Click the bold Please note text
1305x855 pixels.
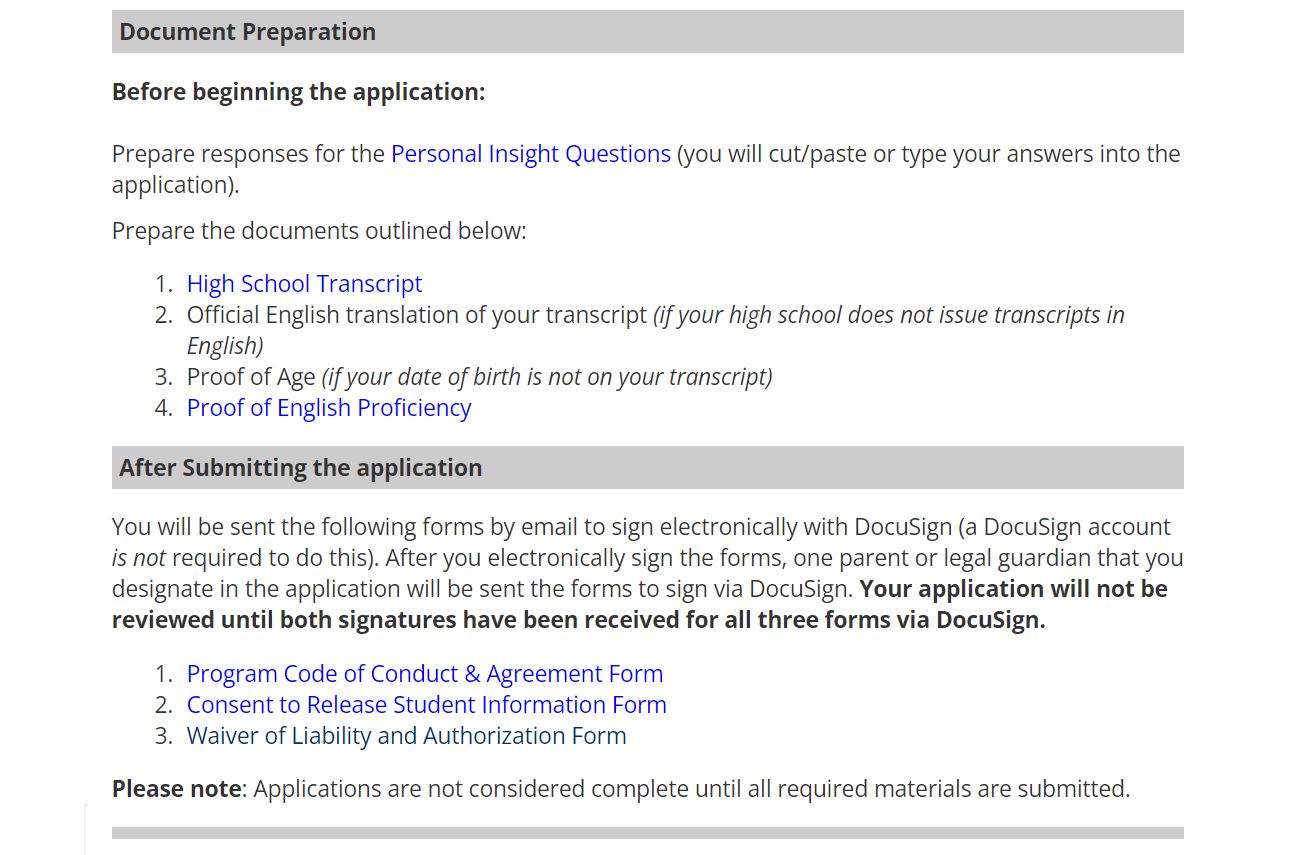click(176, 789)
